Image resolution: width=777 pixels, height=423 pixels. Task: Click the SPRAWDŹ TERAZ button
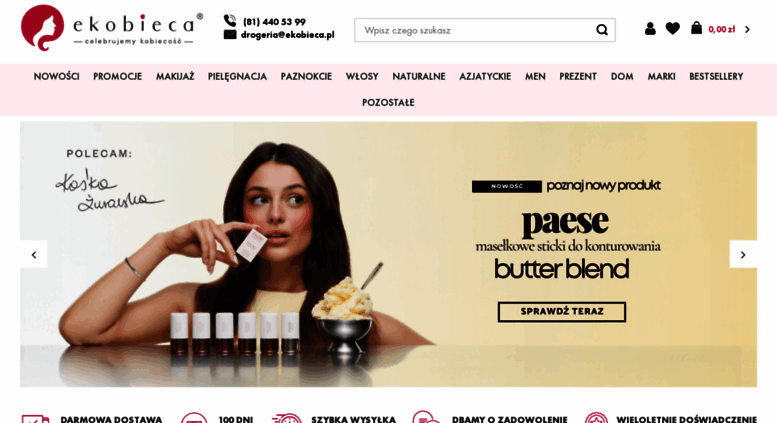click(561, 312)
